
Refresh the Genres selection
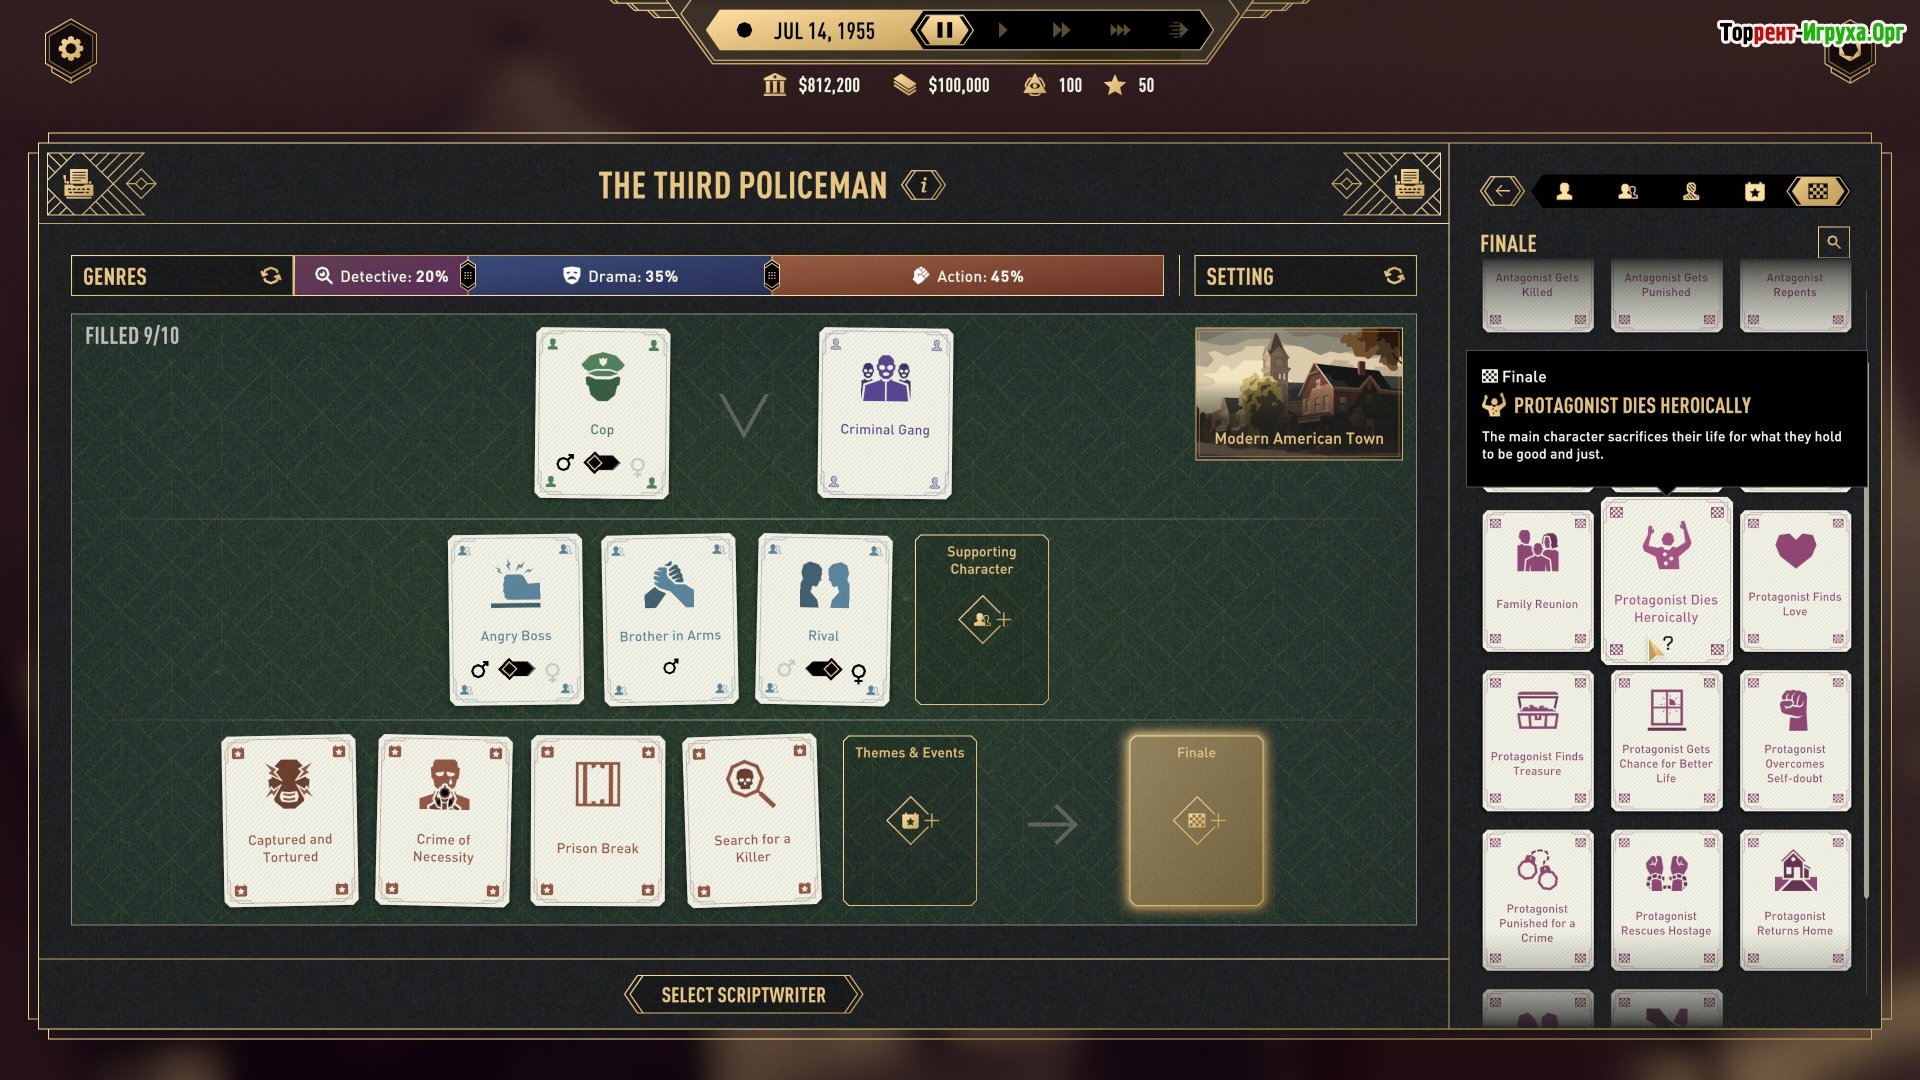click(271, 276)
